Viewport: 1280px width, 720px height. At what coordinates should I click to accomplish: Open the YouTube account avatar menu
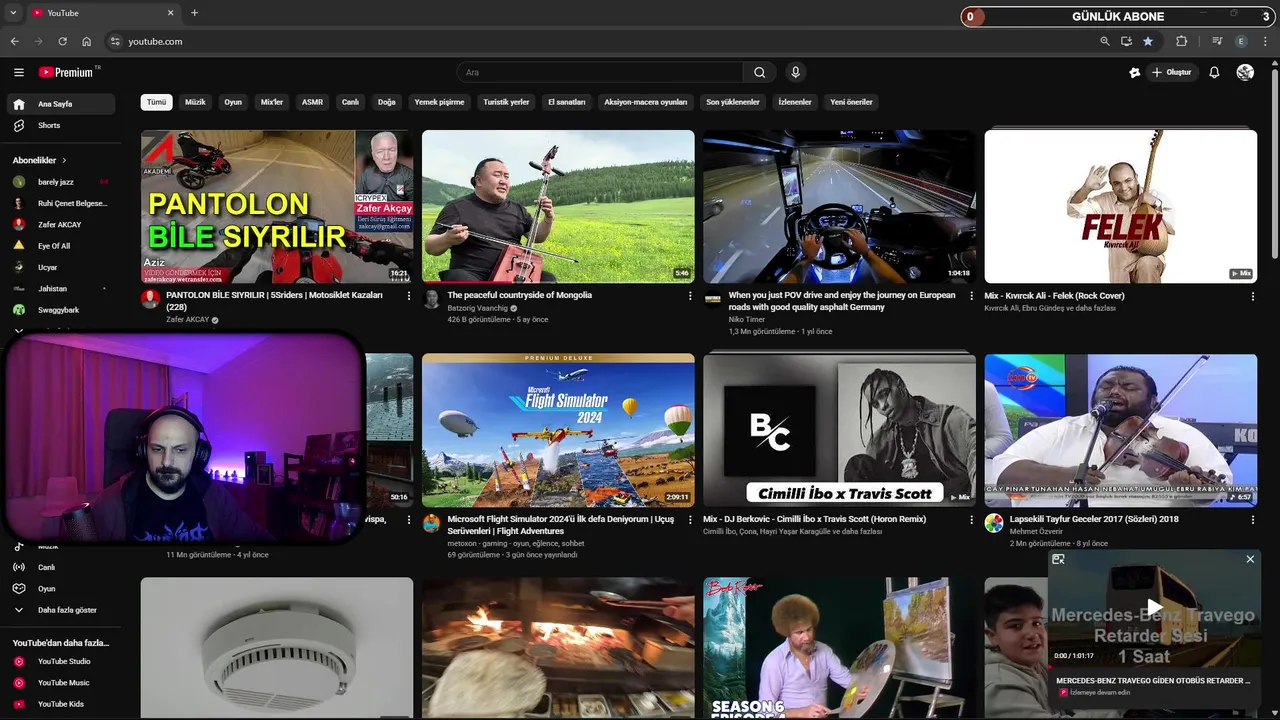click(x=1245, y=72)
